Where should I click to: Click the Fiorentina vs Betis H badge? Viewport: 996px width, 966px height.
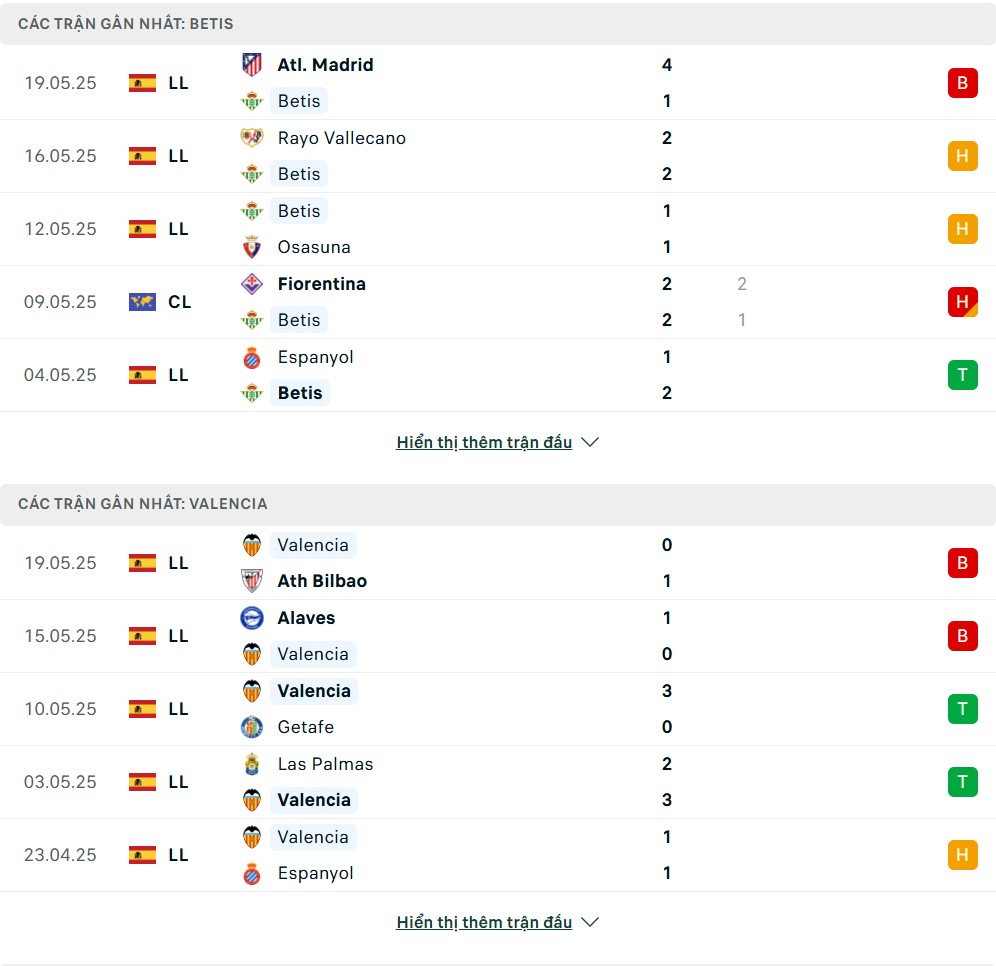click(962, 302)
